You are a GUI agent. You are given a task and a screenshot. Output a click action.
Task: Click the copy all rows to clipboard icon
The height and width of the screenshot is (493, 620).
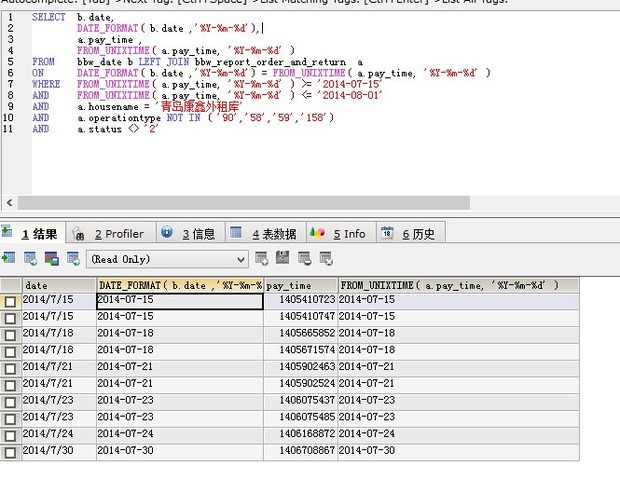click(30, 259)
